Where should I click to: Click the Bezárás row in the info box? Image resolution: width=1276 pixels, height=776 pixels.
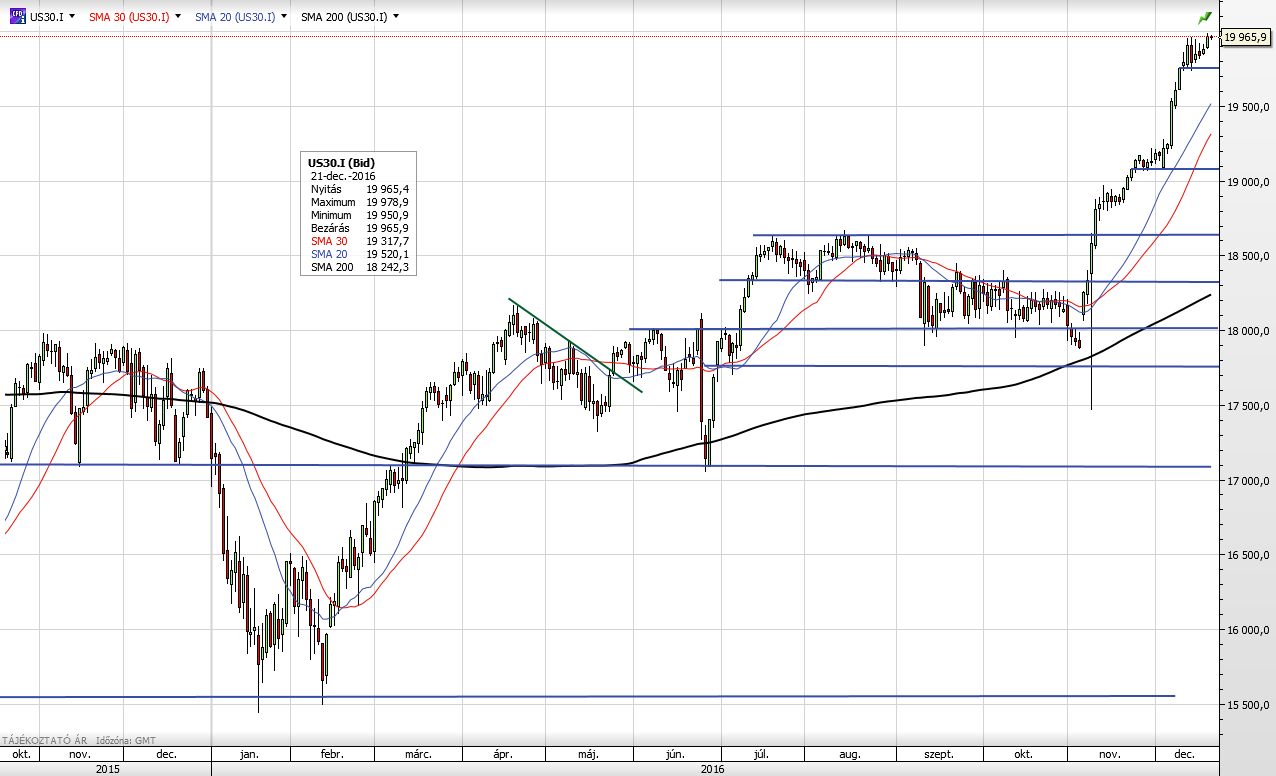tap(360, 227)
